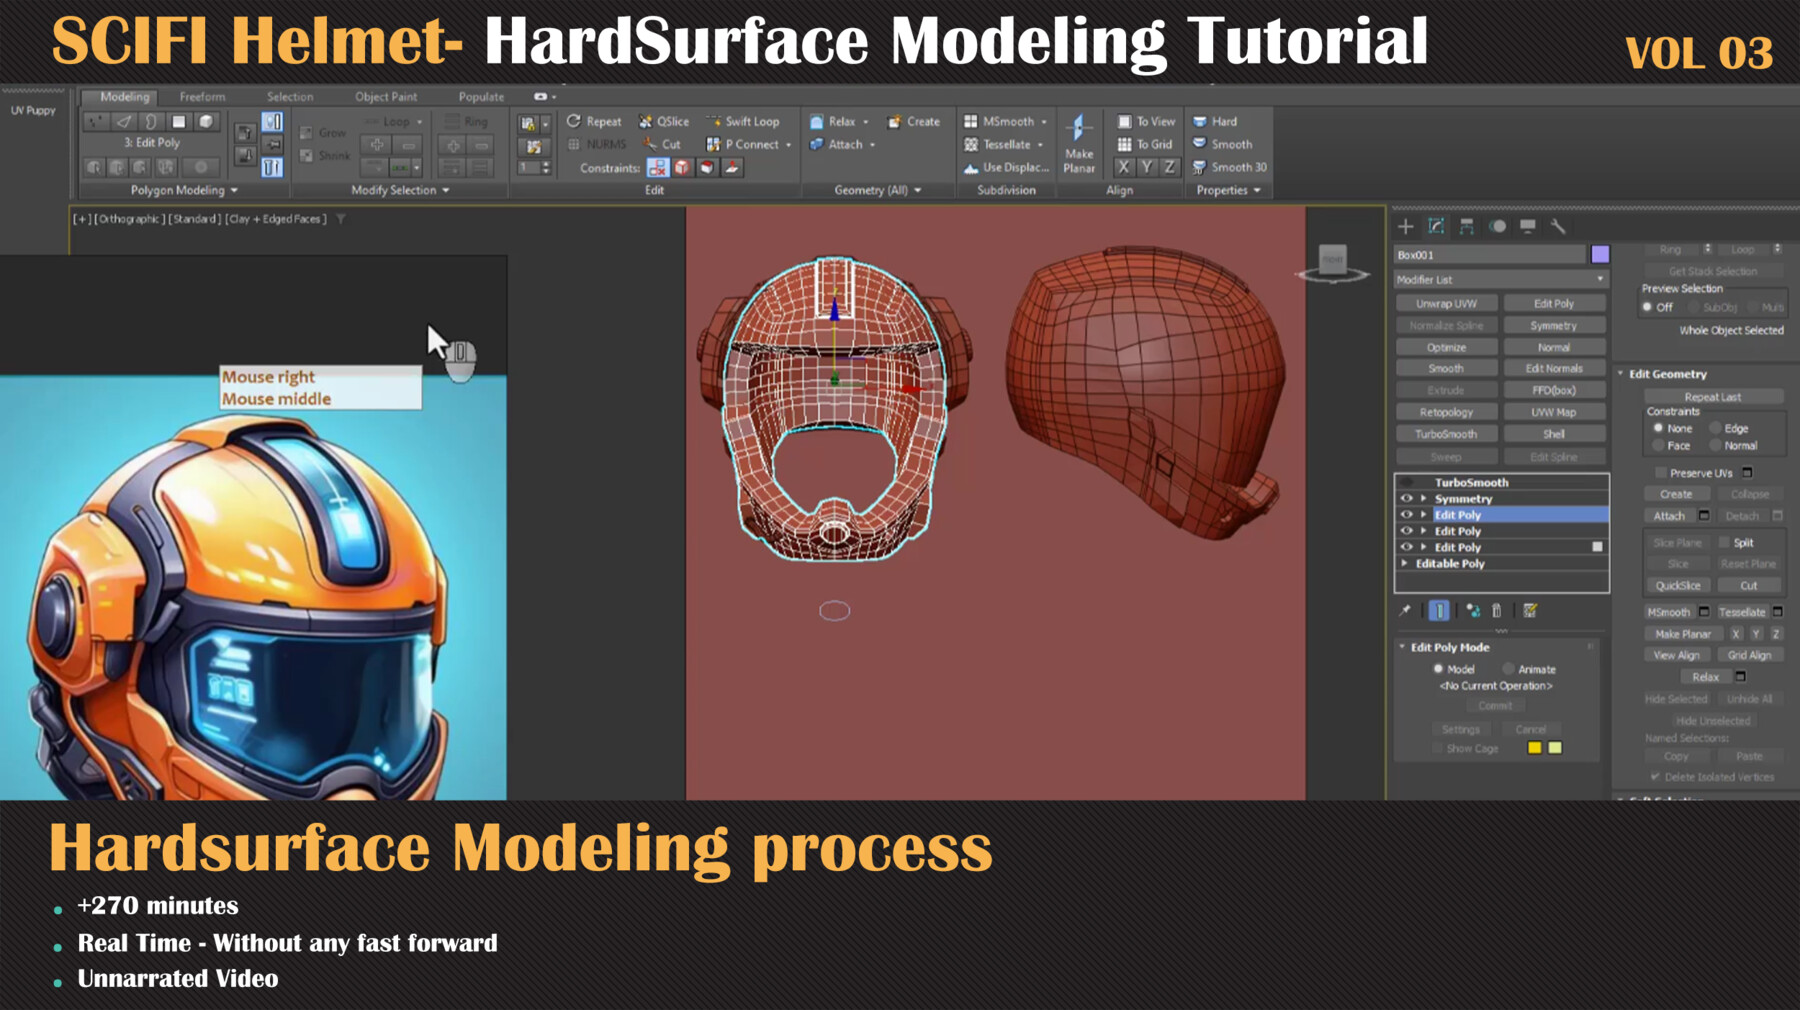The image size is (1800, 1010).
Task: Expand the highlighted Edit Poly modifier in the stack
Action: point(1424,514)
